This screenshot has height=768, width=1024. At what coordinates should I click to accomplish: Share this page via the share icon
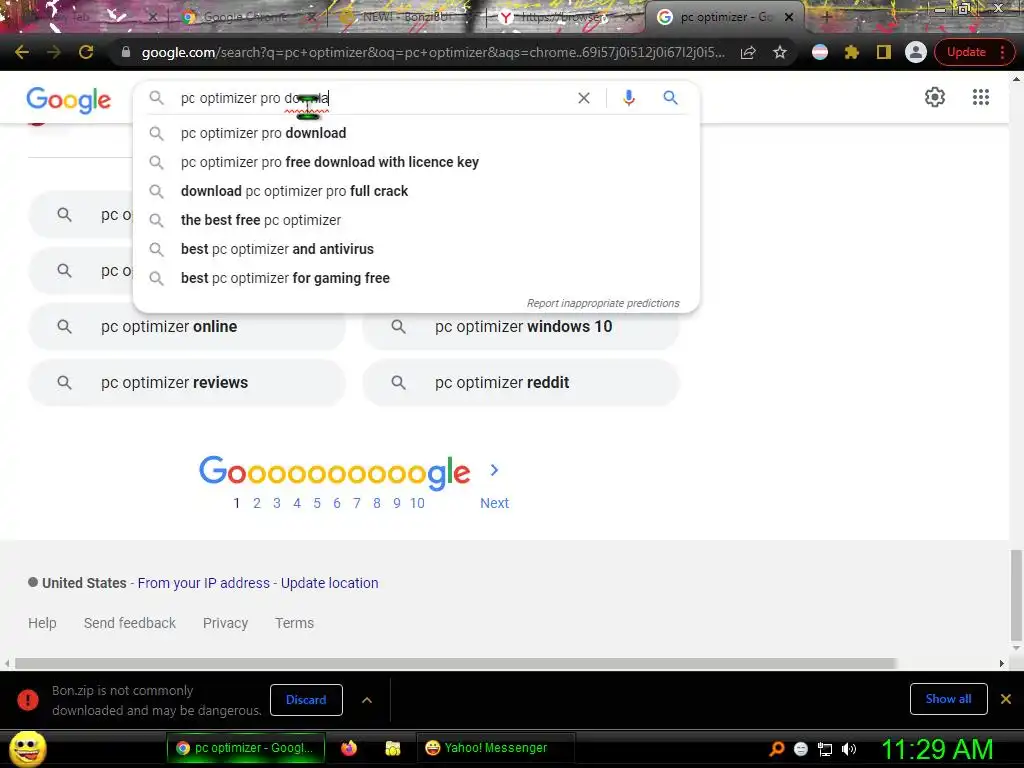tap(748, 52)
